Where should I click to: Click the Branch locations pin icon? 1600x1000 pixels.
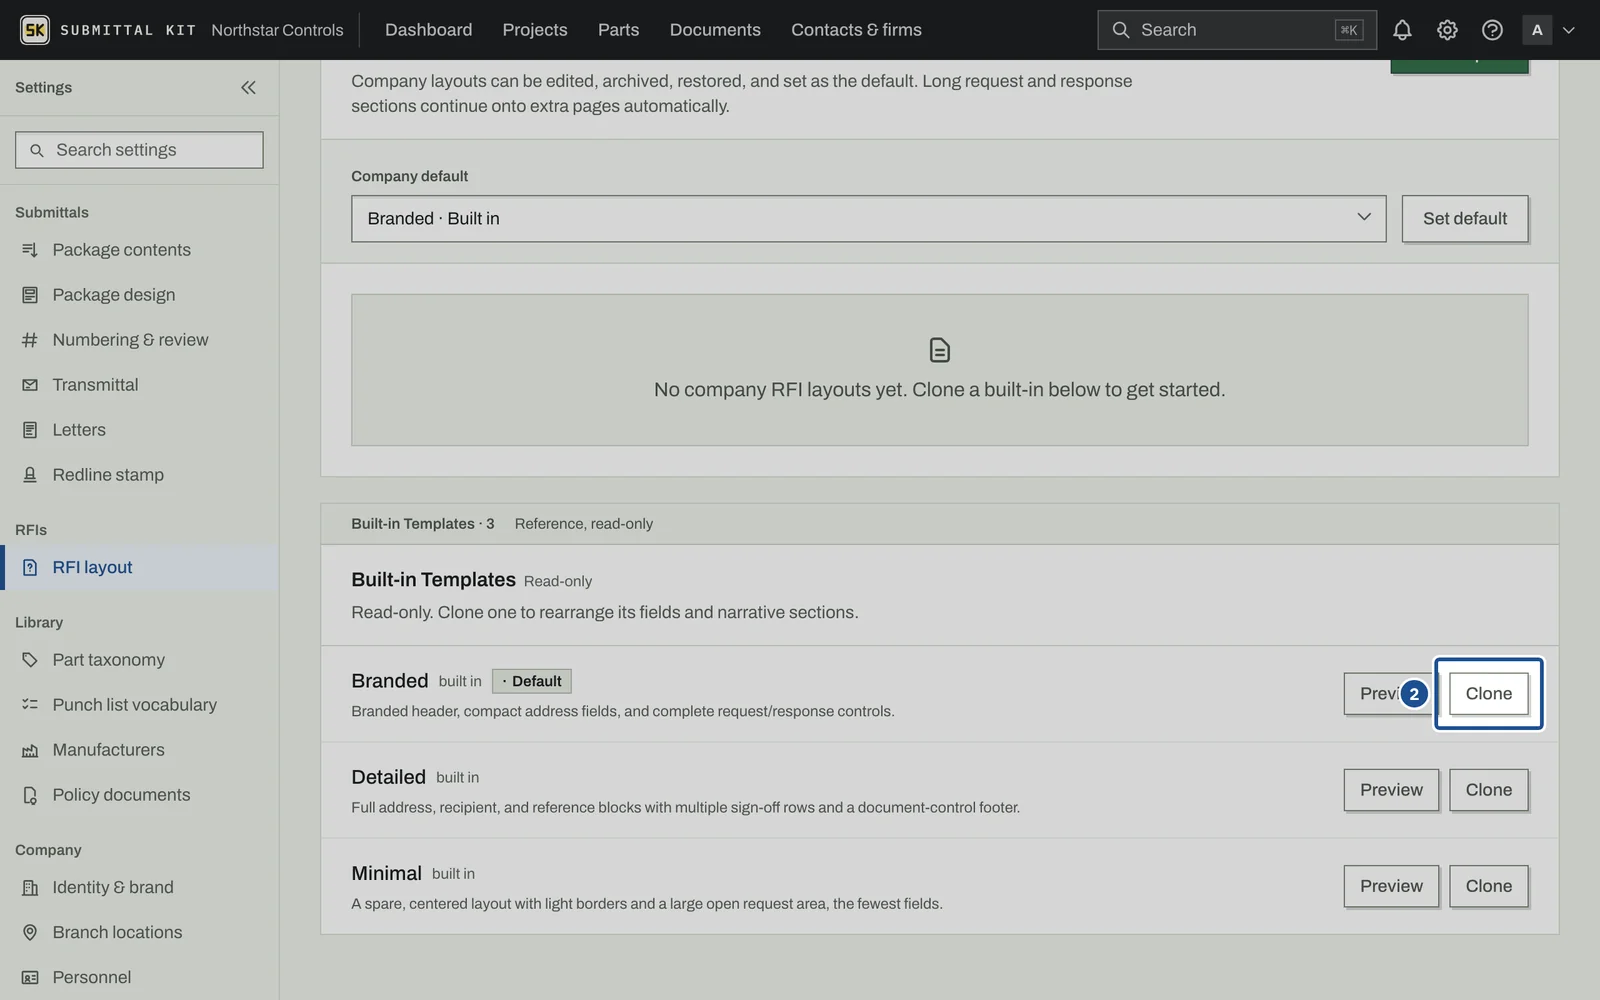(30, 932)
